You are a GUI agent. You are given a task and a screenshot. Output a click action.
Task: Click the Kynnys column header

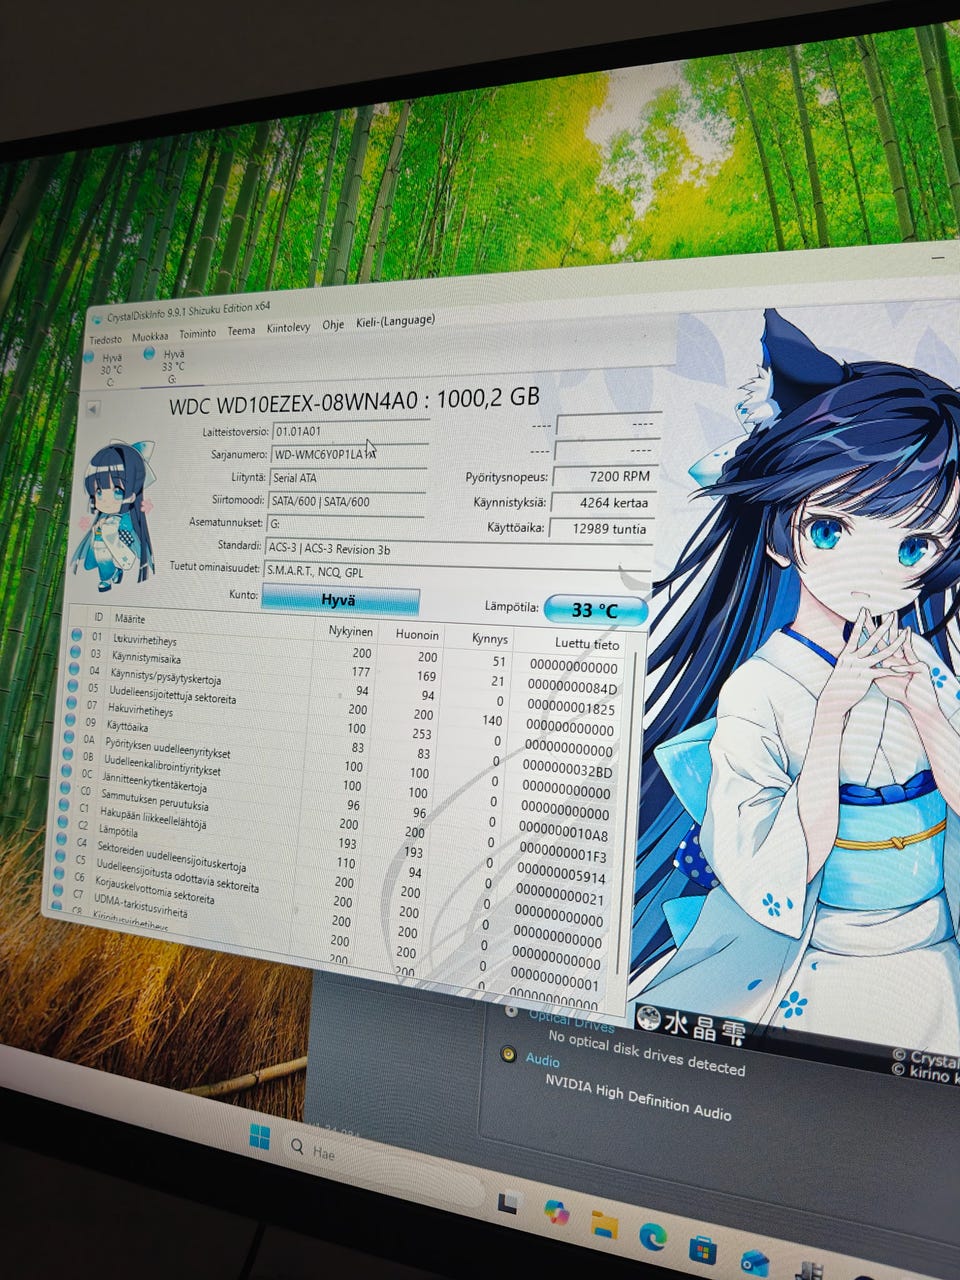pyautogui.click(x=490, y=639)
